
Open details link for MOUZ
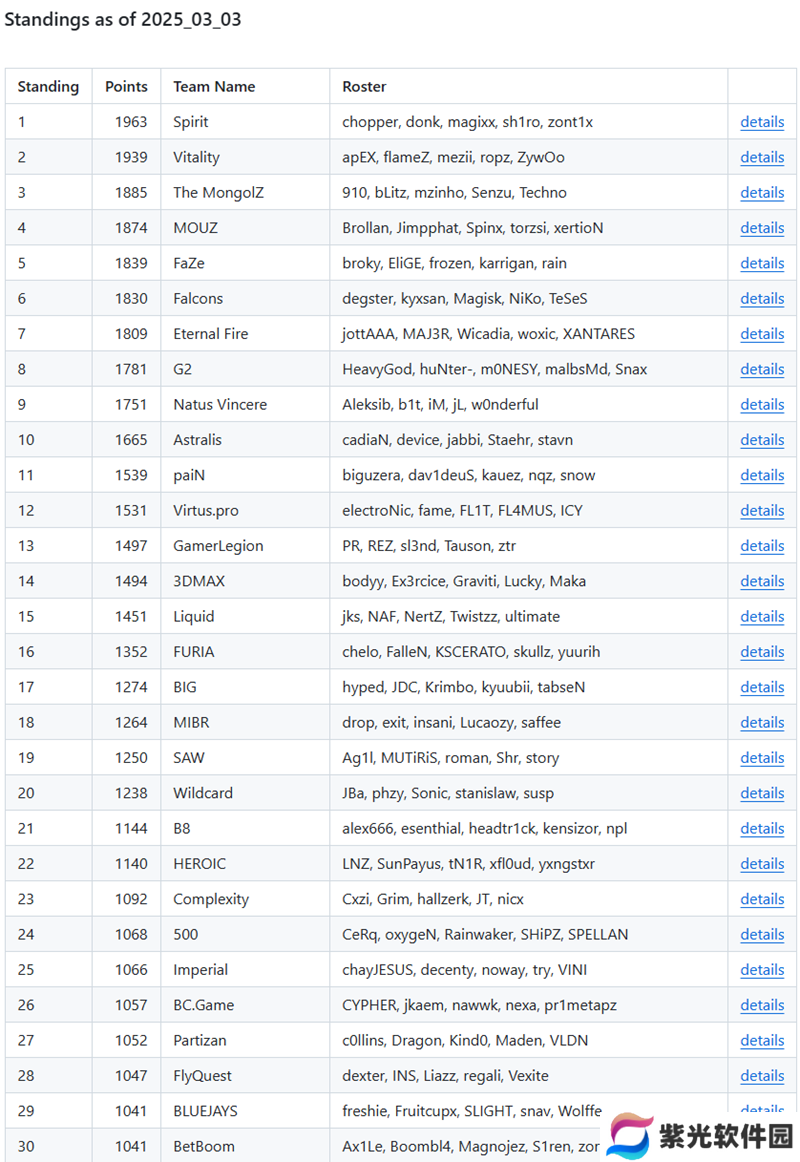pos(761,228)
